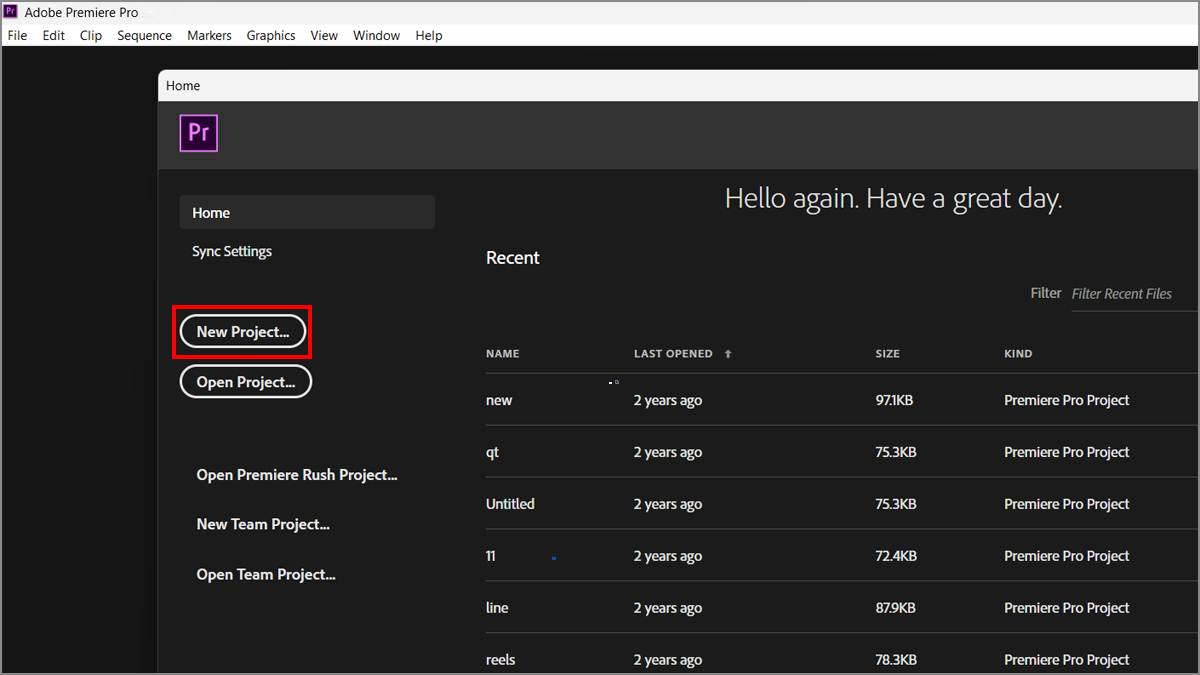Click the Adobe Premiere Pro title bar icon

coord(12,12)
